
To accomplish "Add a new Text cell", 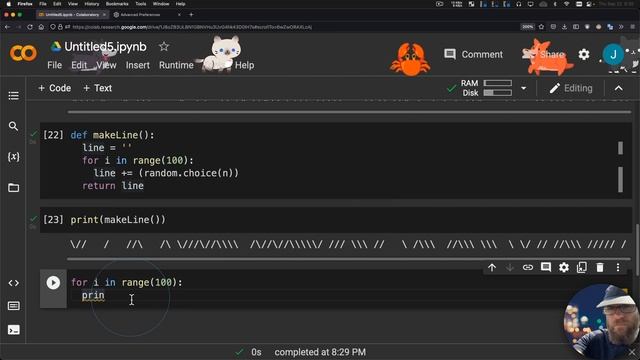I will [97, 88].
